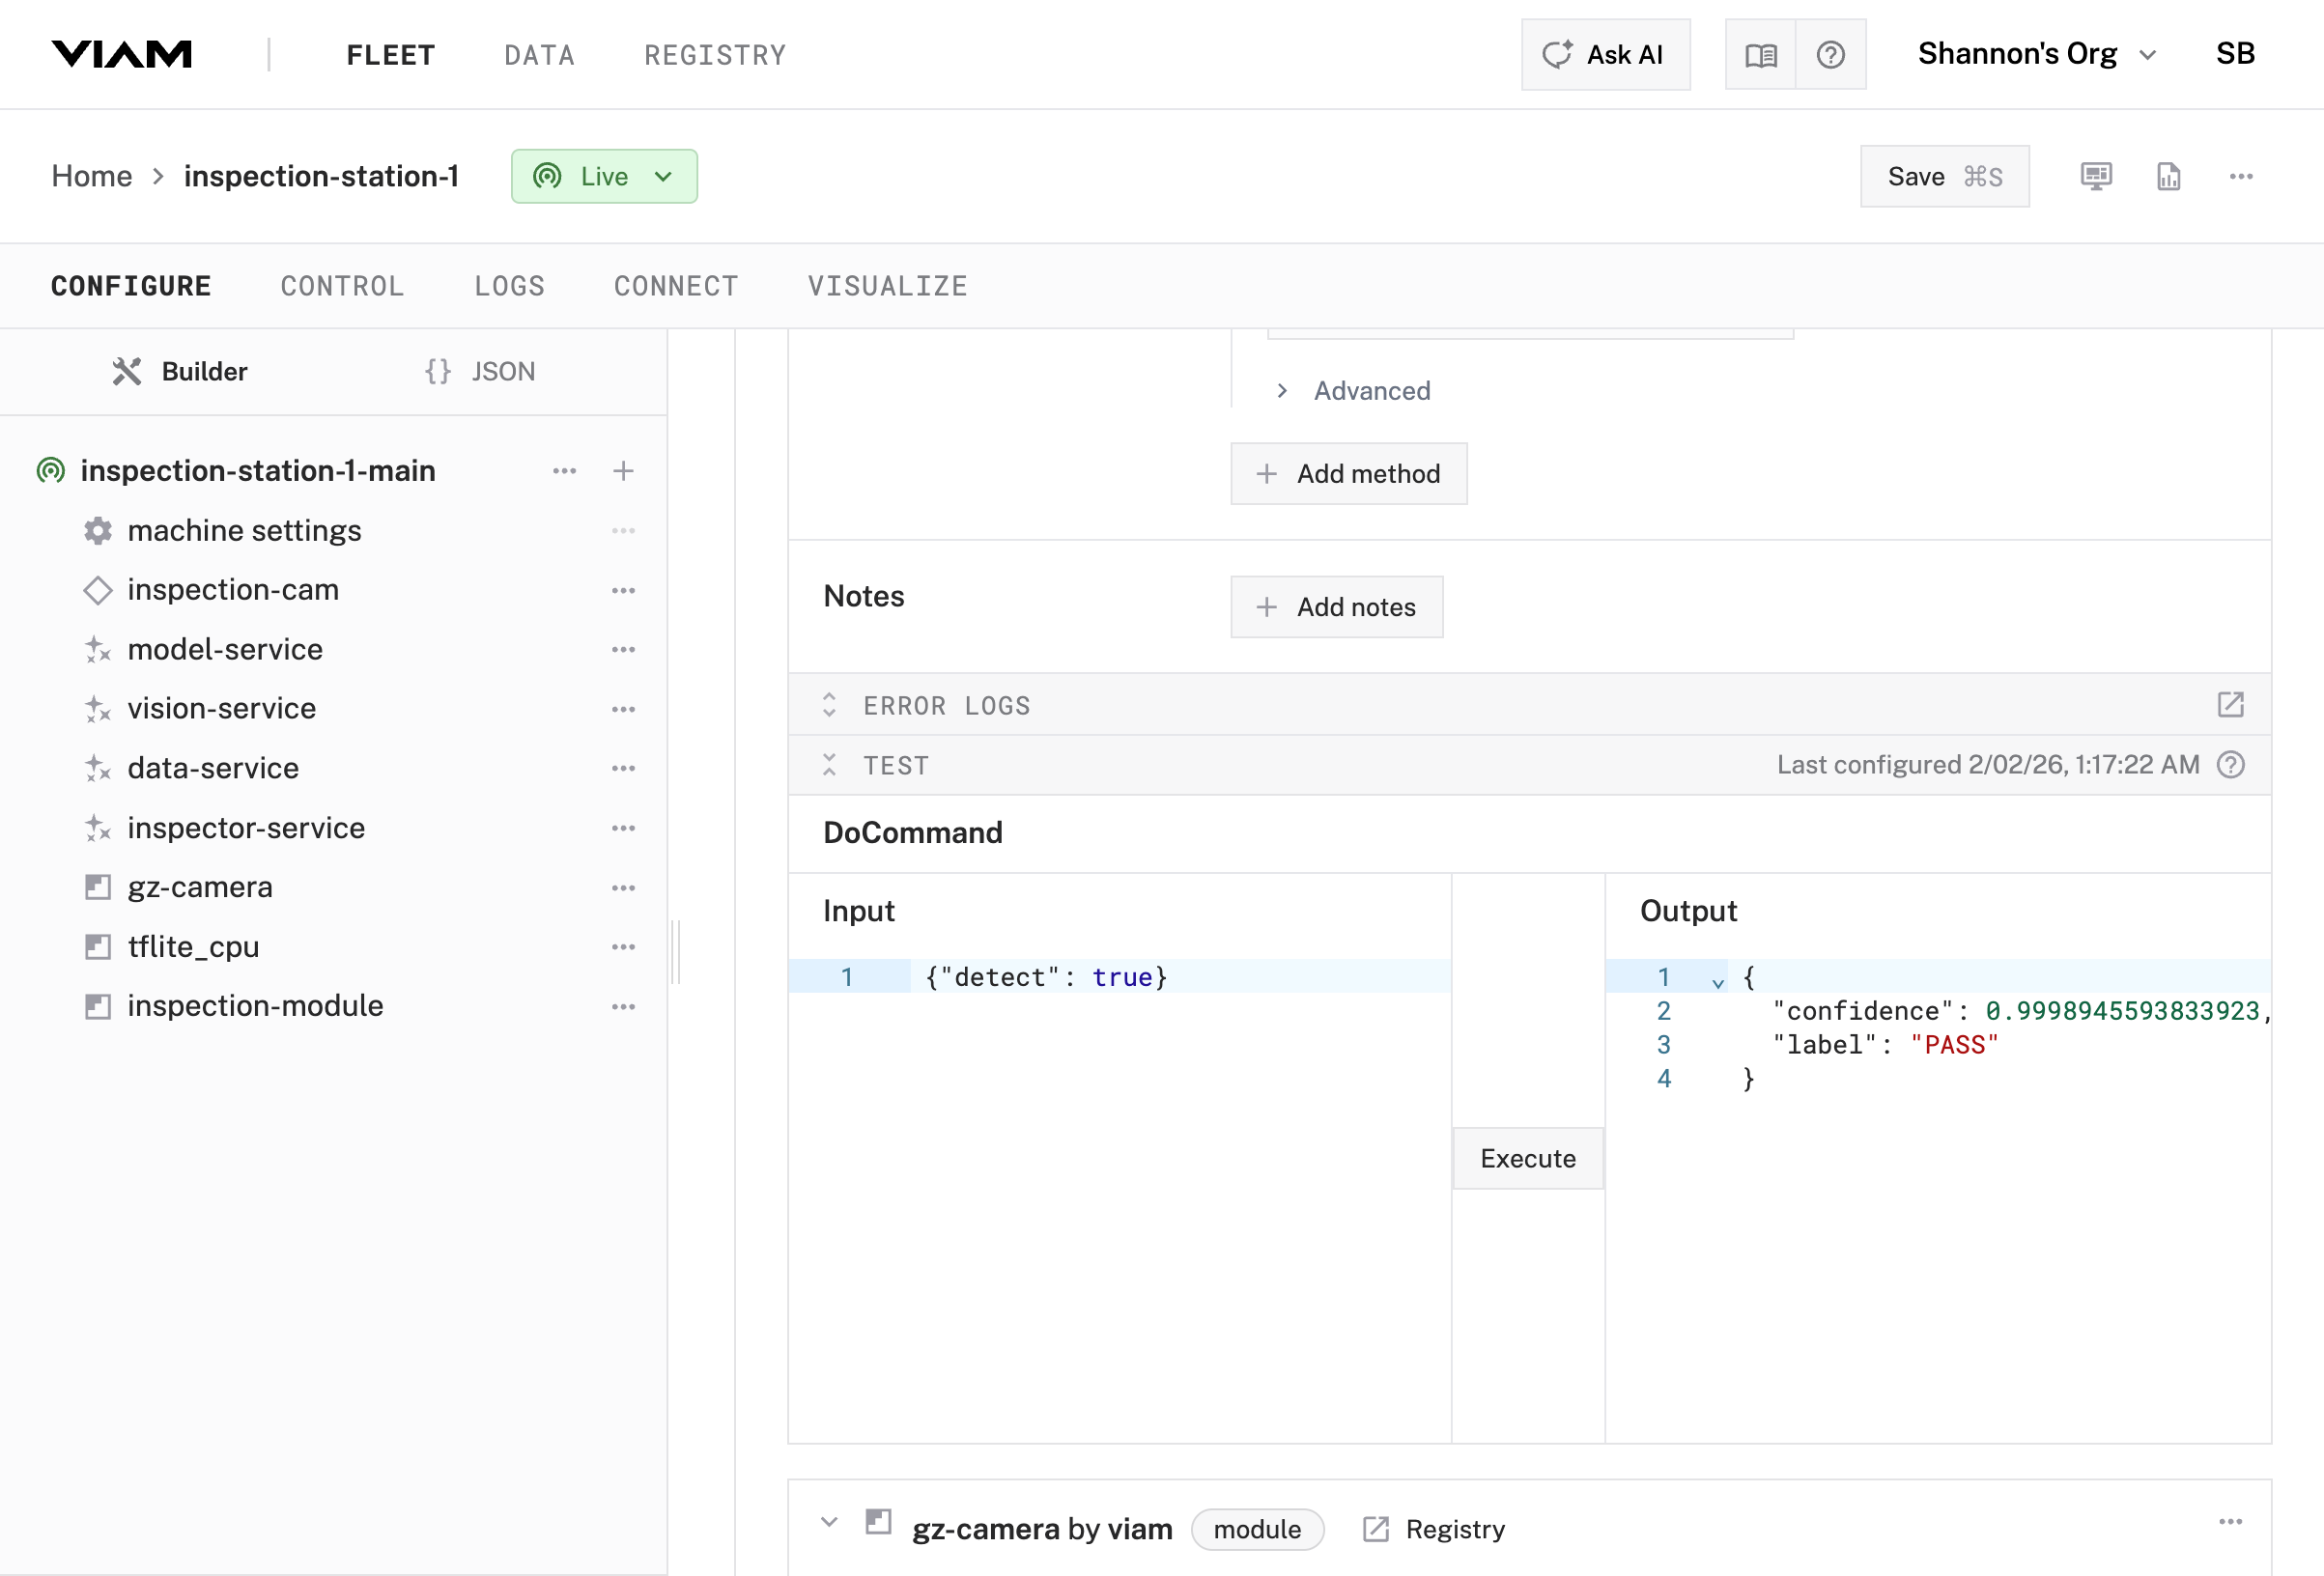Open error logs in new window icon
This screenshot has width=2324, height=1576.
click(x=2230, y=705)
